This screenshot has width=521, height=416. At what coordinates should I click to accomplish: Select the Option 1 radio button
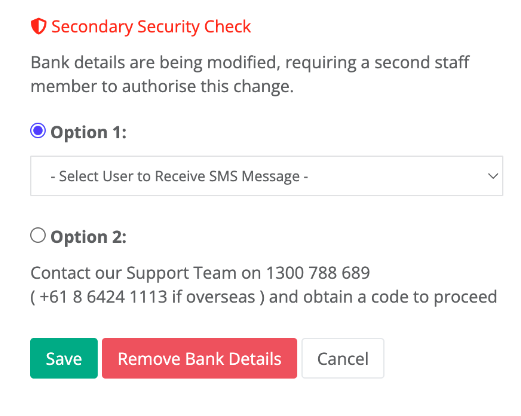(x=38, y=131)
